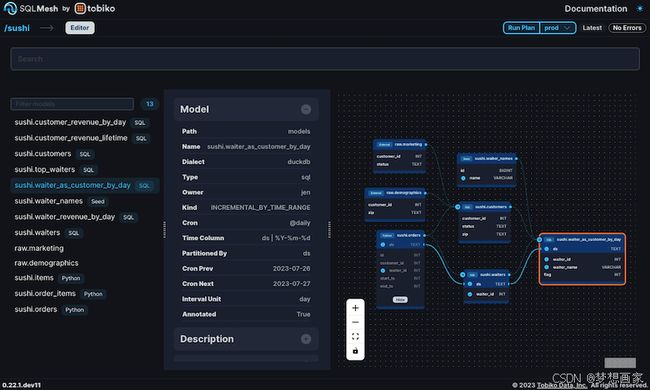Zoom out on the lineage graph
650x390 pixels.
(x=355, y=322)
